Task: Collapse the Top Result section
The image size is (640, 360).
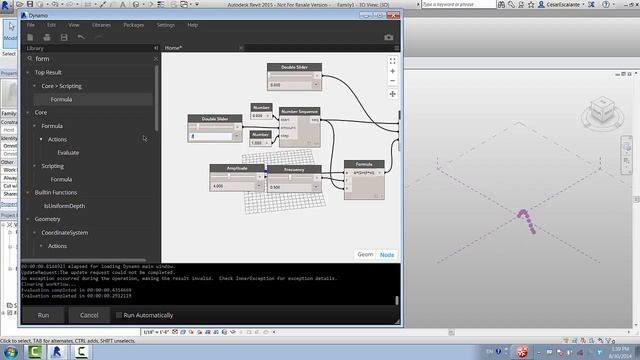Action: [28, 73]
